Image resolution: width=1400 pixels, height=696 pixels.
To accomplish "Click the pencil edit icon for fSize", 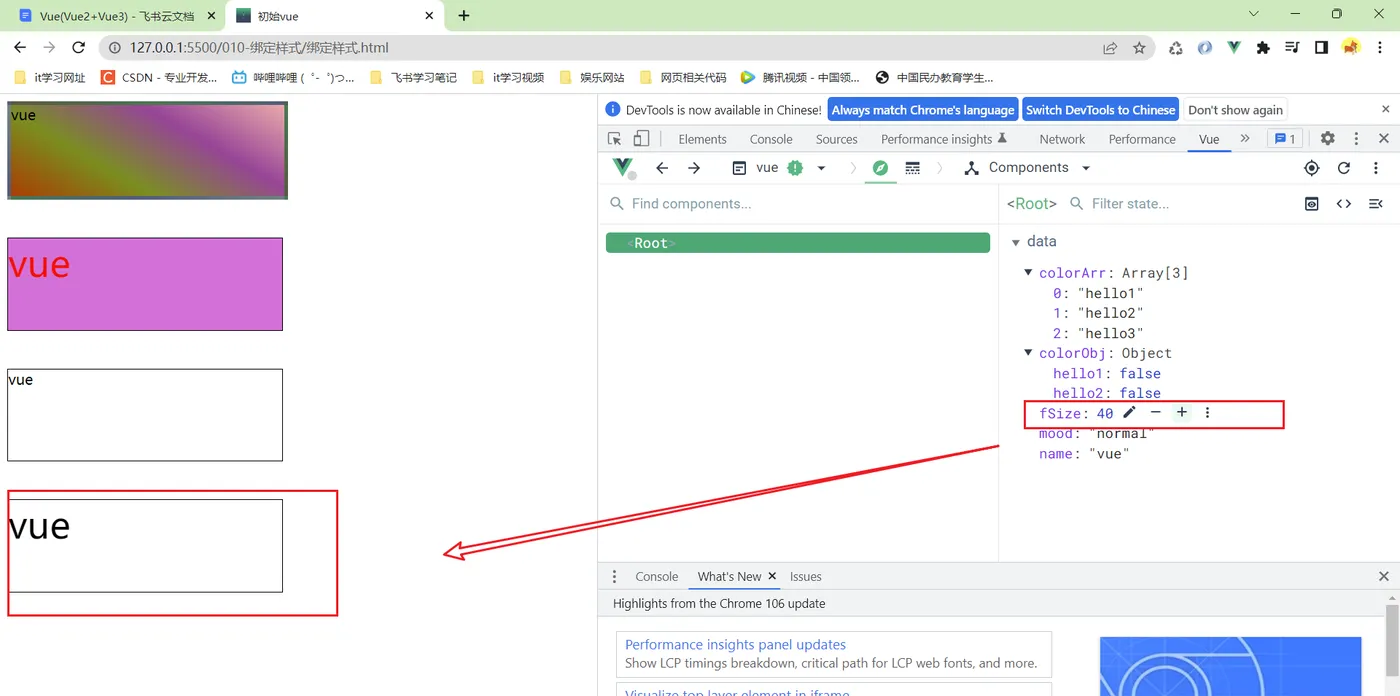I will [1130, 412].
